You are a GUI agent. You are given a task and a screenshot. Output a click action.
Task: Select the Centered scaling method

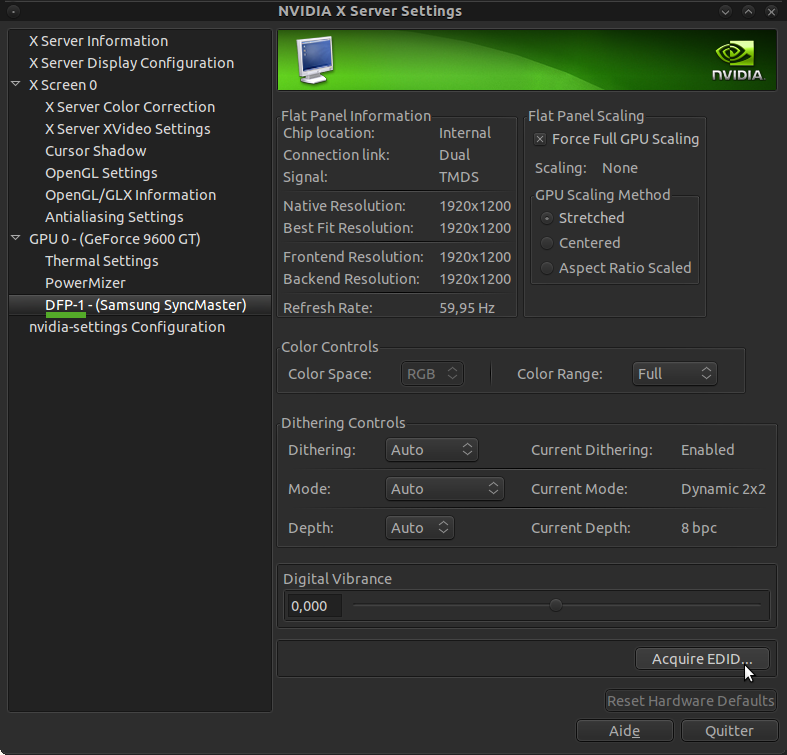click(x=547, y=243)
